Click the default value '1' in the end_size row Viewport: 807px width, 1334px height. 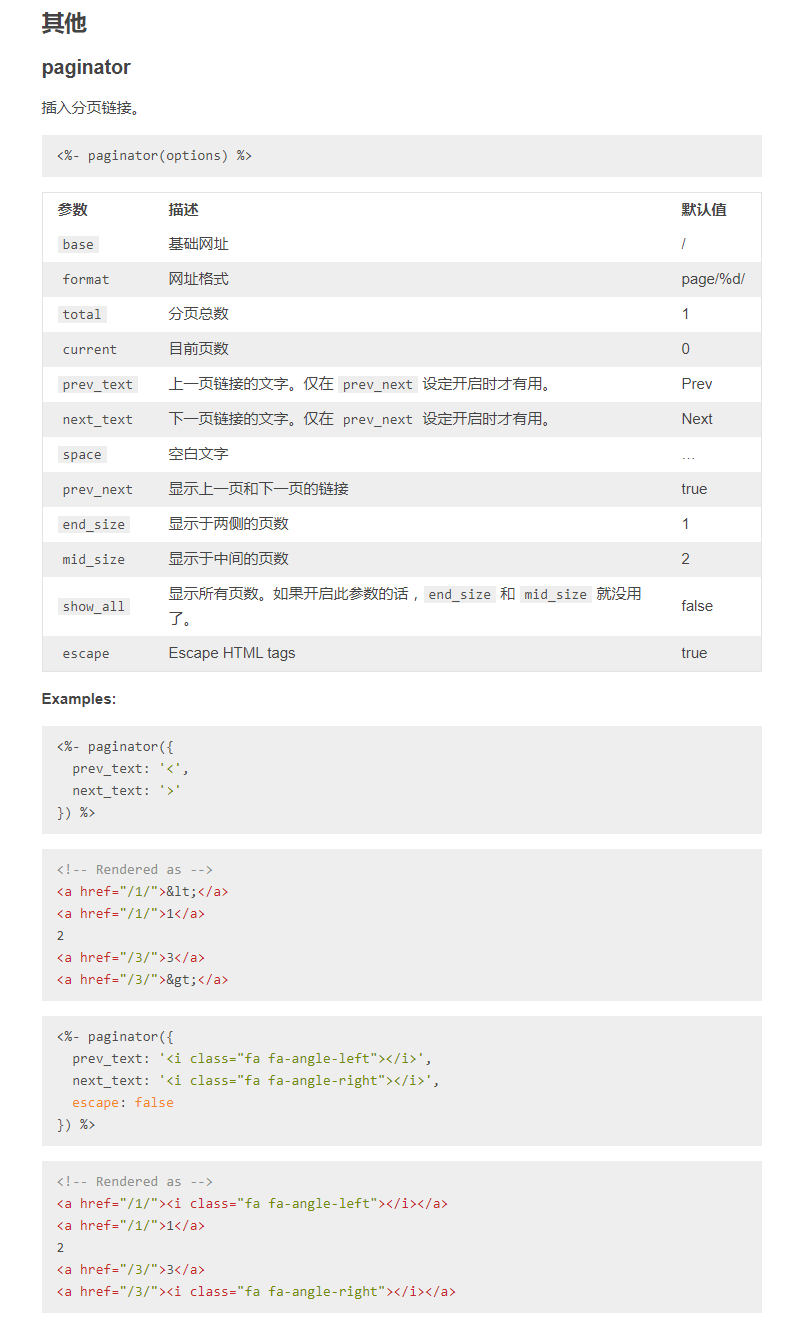click(x=686, y=524)
